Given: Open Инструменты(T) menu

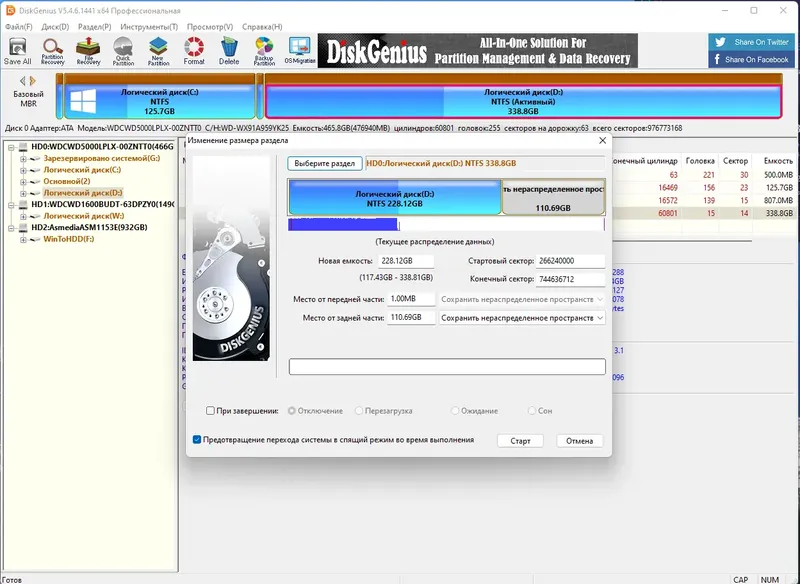Looking at the screenshot, I should point(149,27).
